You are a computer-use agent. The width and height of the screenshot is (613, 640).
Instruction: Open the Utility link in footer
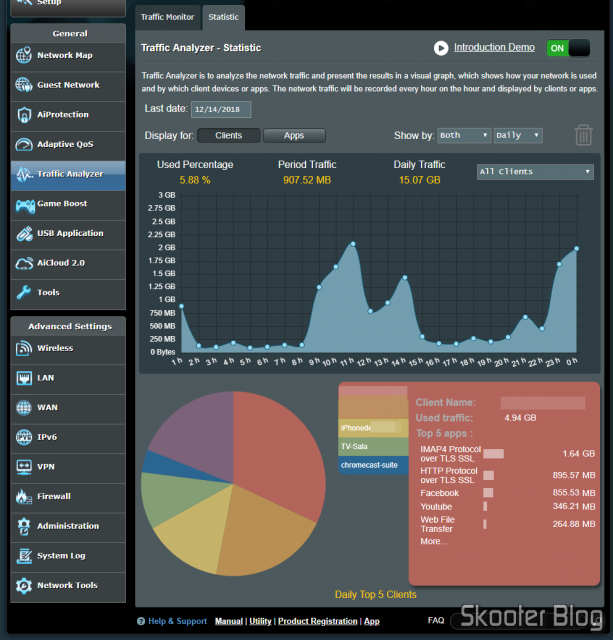(260, 621)
